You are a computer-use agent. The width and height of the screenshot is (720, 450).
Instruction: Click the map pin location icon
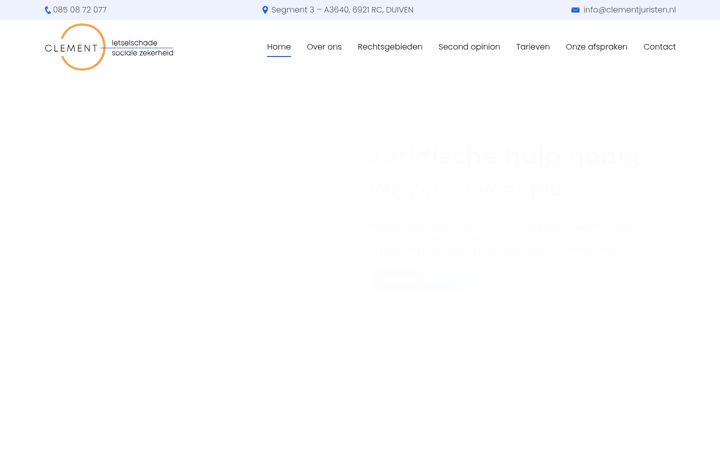tap(265, 10)
